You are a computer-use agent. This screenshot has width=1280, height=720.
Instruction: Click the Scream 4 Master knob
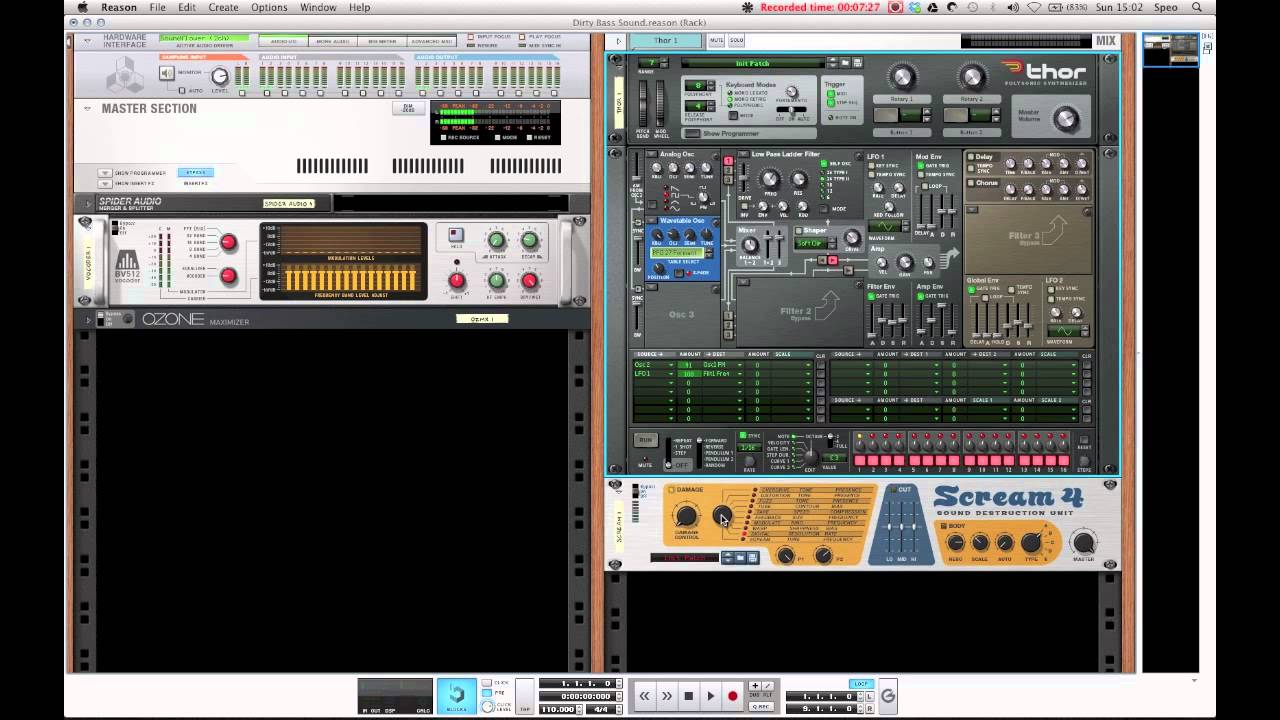click(1083, 543)
